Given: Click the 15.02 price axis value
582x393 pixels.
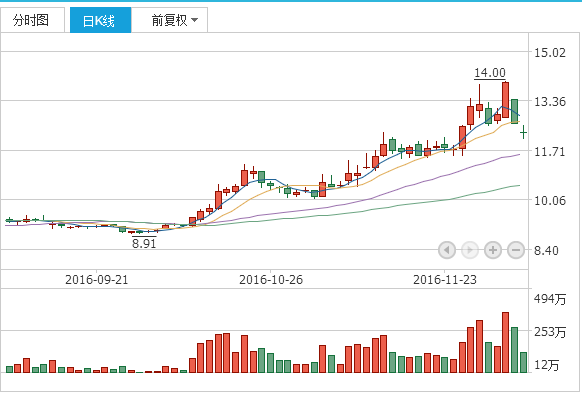Looking at the screenshot, I should click(x=550, y=52).
